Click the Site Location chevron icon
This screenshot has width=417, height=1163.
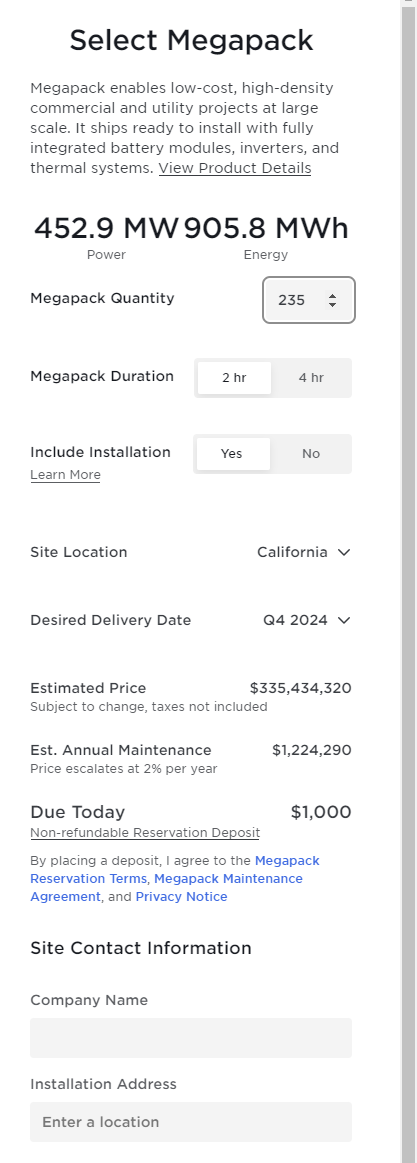pyautogui.click(x=344, y=553)
